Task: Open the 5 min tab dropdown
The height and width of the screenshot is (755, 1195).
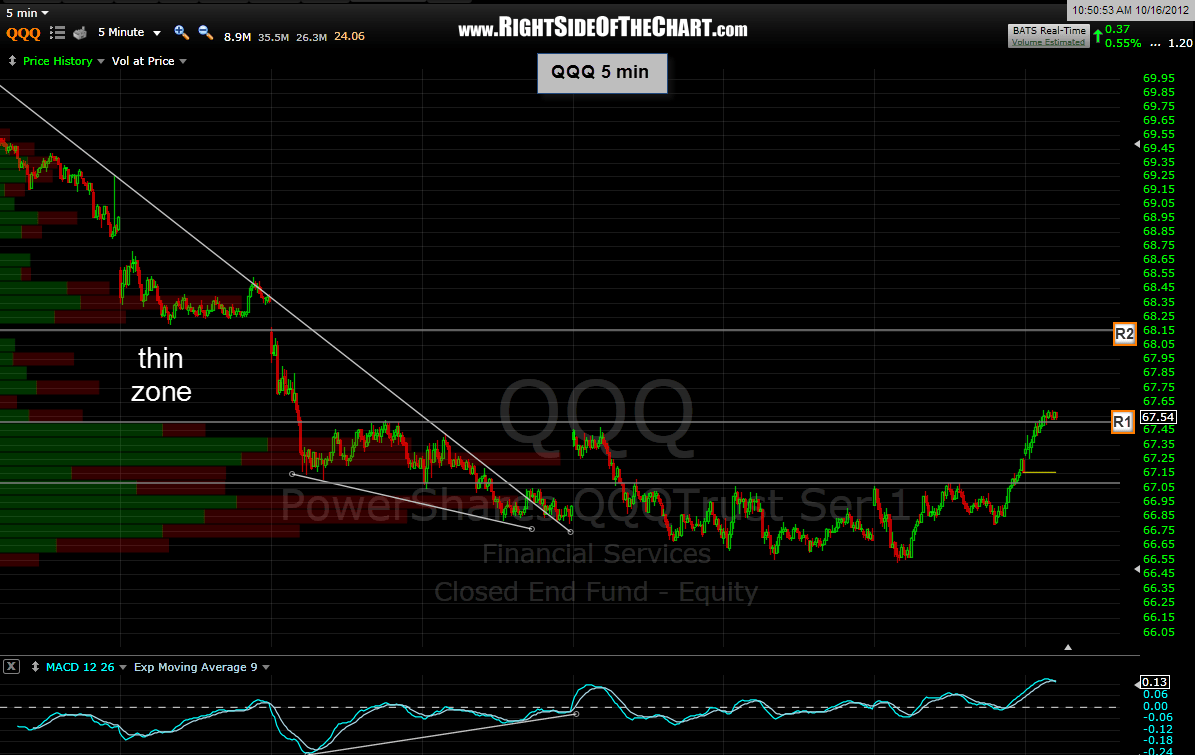Action: point(45,13)
